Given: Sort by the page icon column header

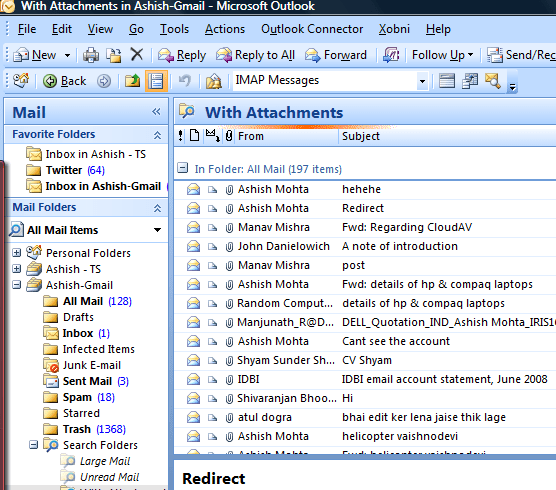Looking at the screenshot, I should (x=194, y=136).
